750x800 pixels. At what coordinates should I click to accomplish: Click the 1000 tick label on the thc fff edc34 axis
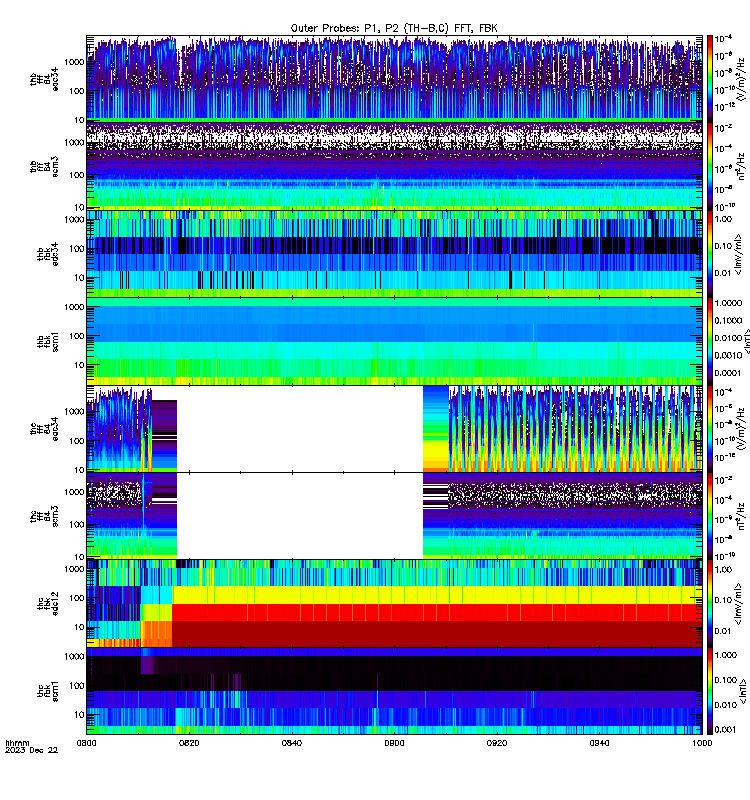tap(74, 412)
